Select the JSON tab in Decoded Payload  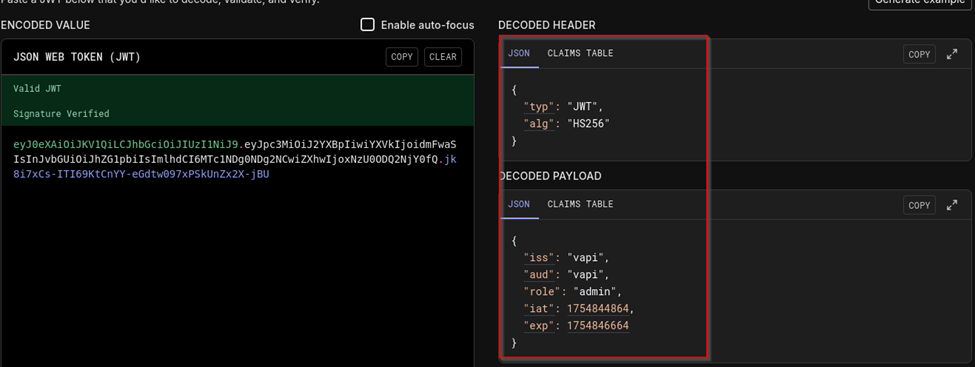coord(519,204)
